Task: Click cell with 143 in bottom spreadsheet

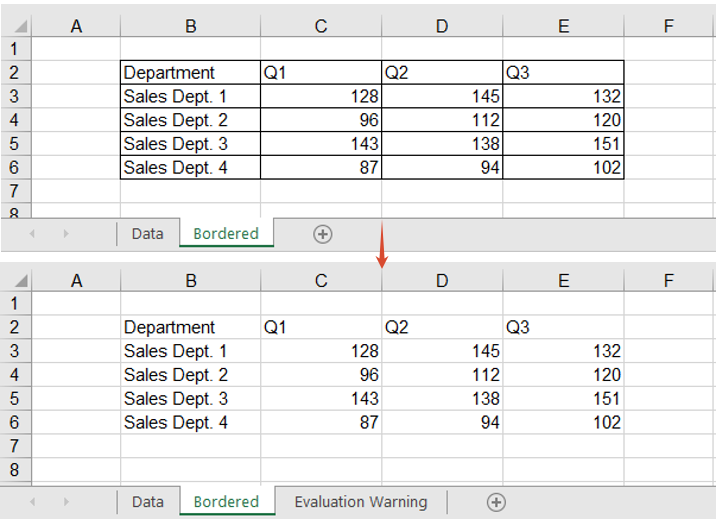Action: pyautogui.click(x=321, y=398)
